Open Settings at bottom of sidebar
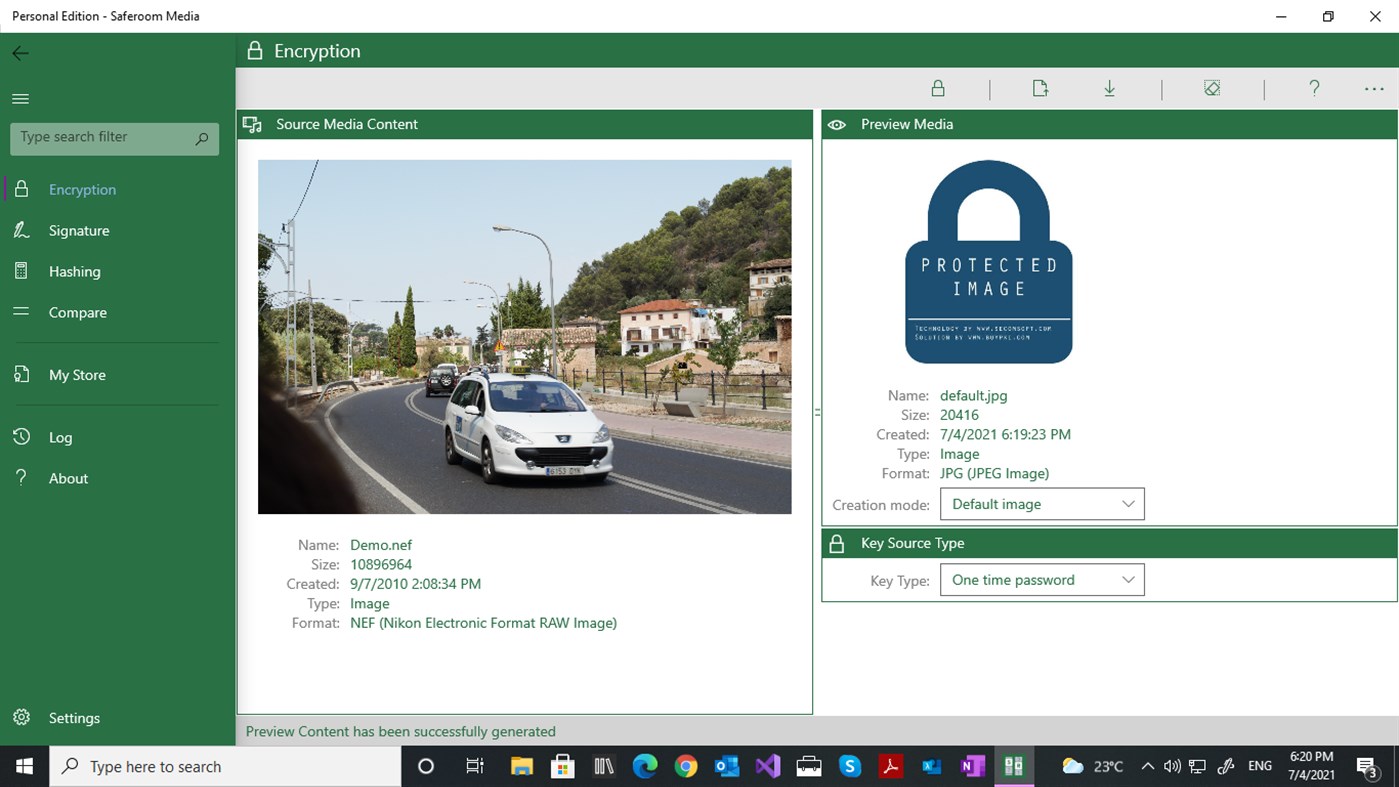The height and width of the screenshot is (787, 1399). coord(74,718)
